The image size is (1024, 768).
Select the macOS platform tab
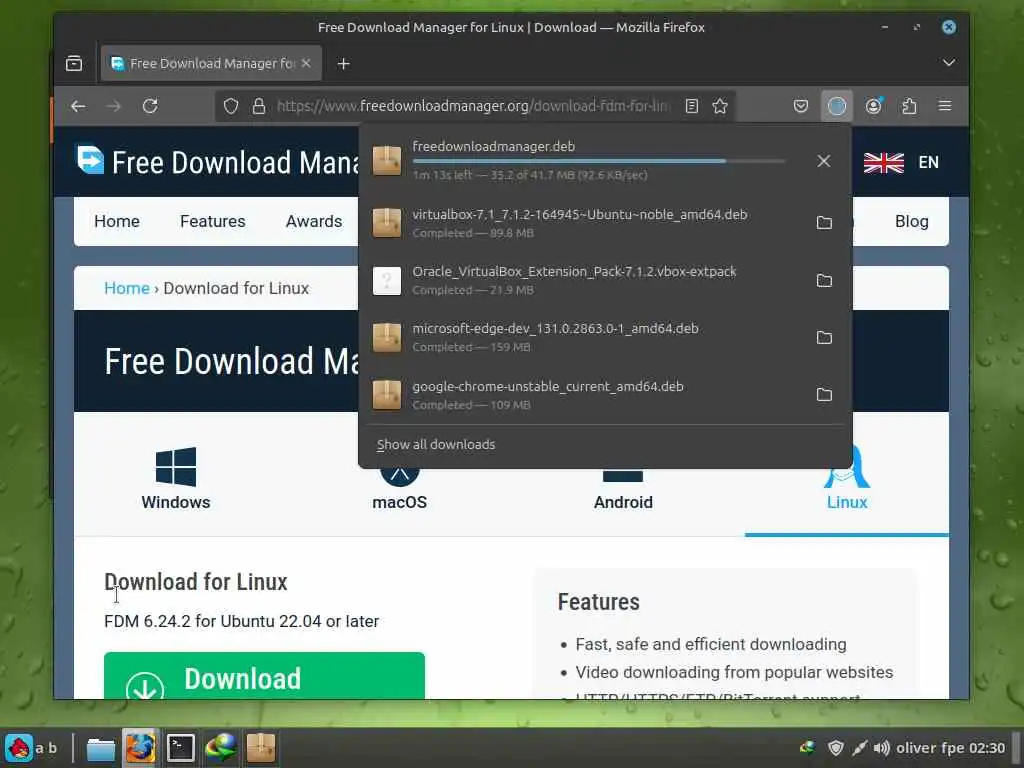point(400,490)
